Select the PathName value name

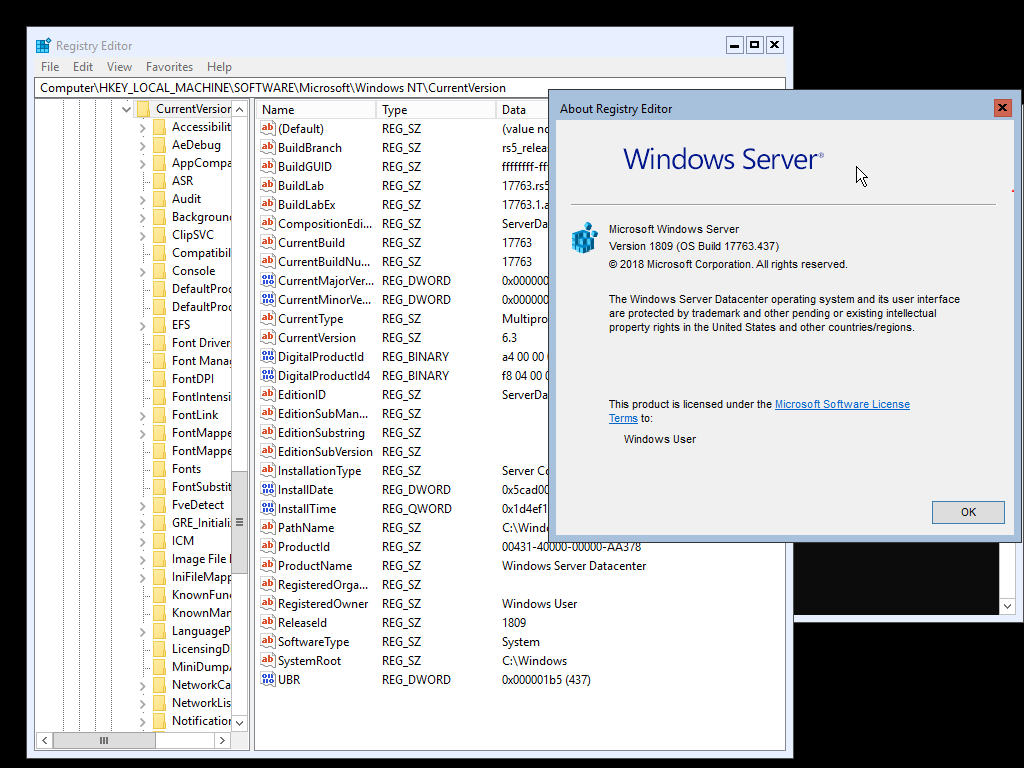[306, 528]
